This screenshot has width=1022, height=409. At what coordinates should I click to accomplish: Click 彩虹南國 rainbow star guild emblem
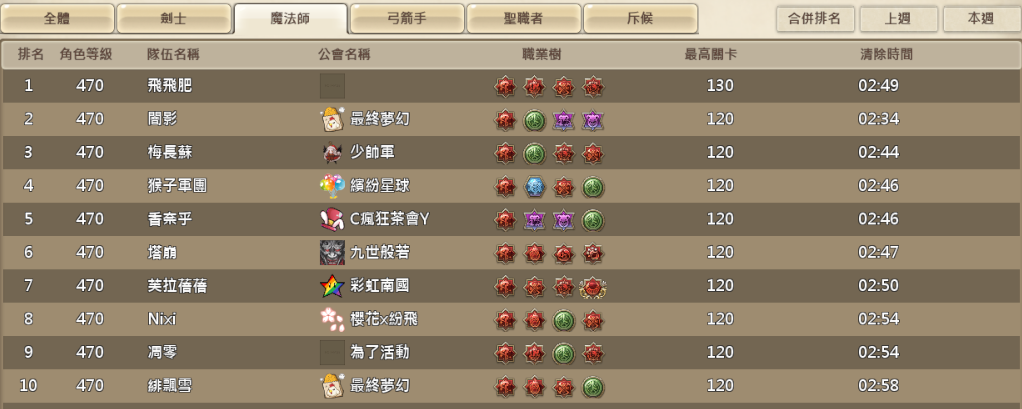332,285
